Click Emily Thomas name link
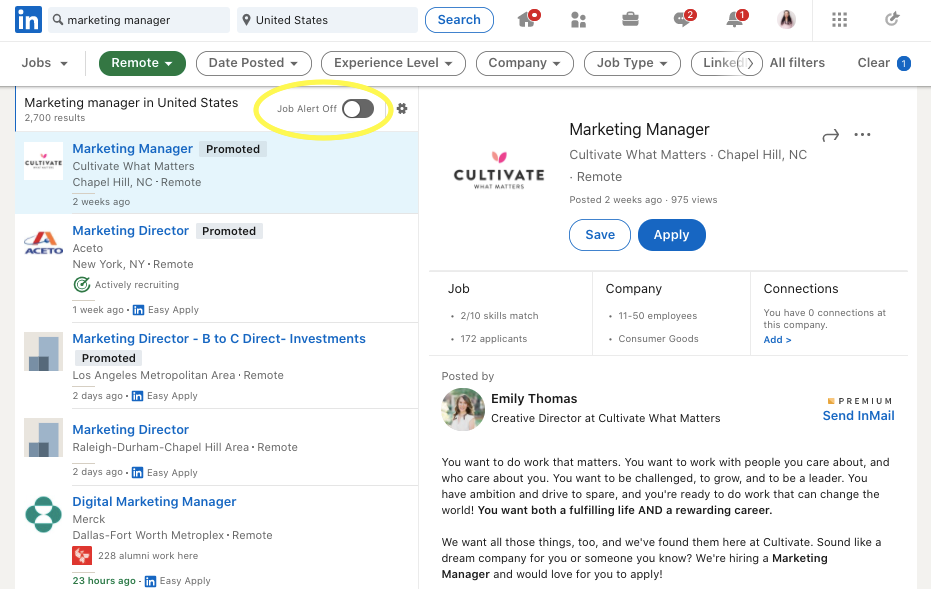This screenshot has height=589, width=931. 534,398
